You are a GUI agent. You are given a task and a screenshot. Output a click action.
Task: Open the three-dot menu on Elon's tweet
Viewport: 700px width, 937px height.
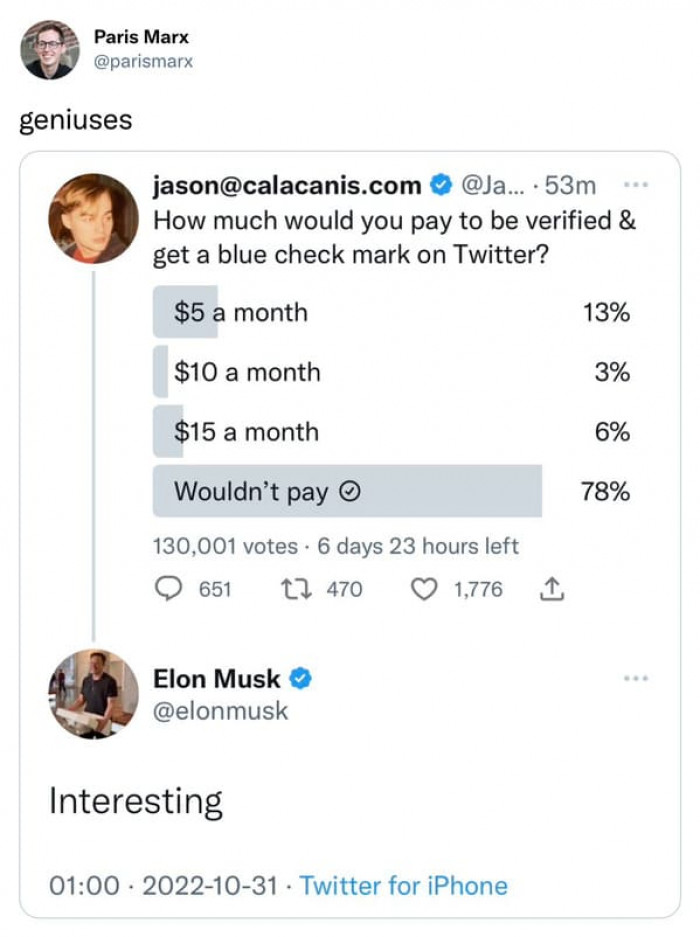coord(636,678)
